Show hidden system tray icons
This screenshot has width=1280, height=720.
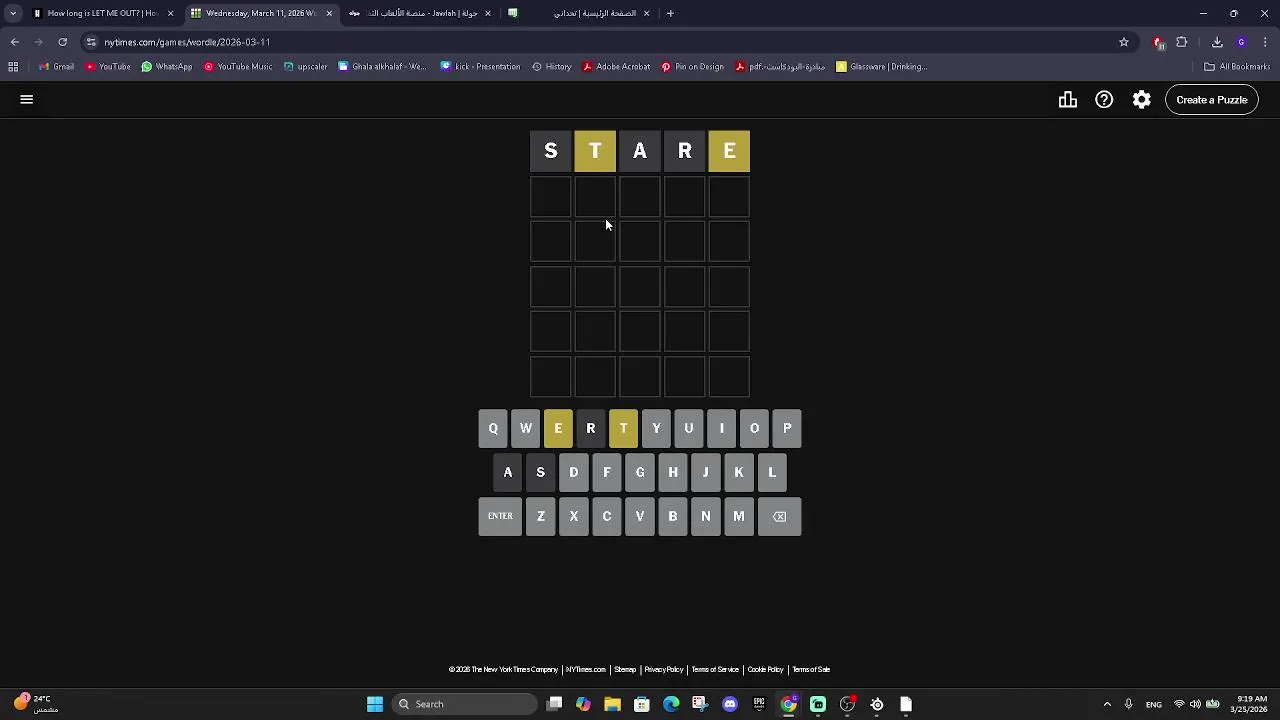[x=1107, y=704]
